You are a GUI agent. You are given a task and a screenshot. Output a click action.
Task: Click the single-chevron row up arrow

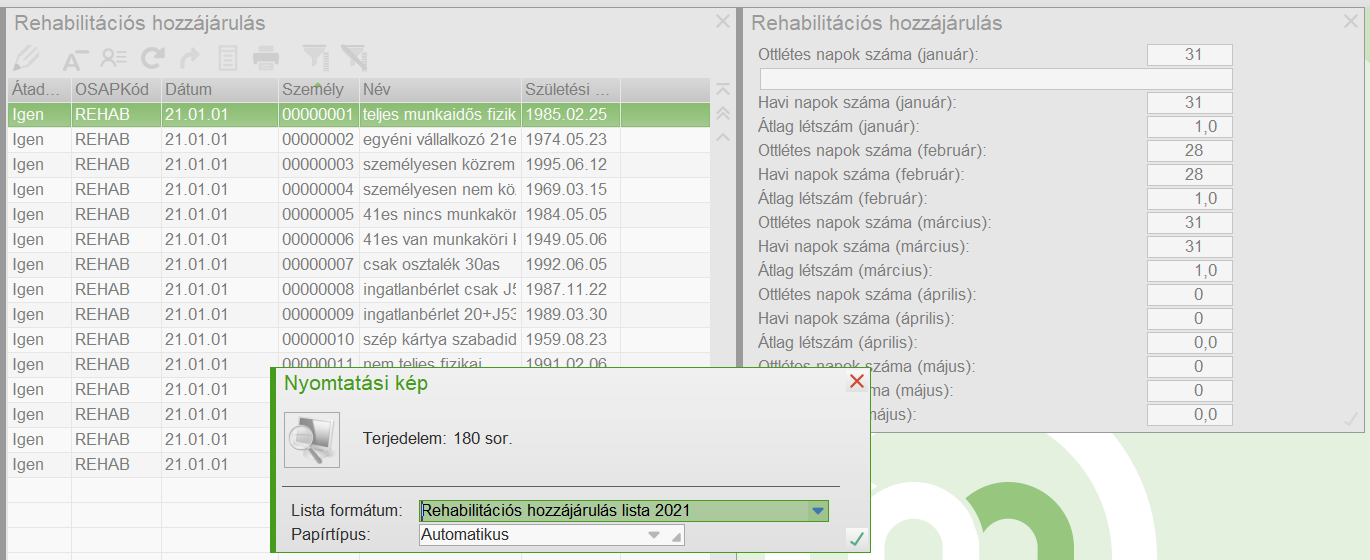[724, 137]
